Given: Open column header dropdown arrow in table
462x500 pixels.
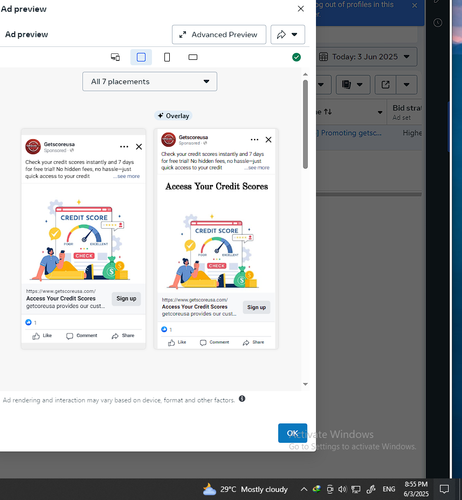Looking at the screenshot, I should [380, 112].
